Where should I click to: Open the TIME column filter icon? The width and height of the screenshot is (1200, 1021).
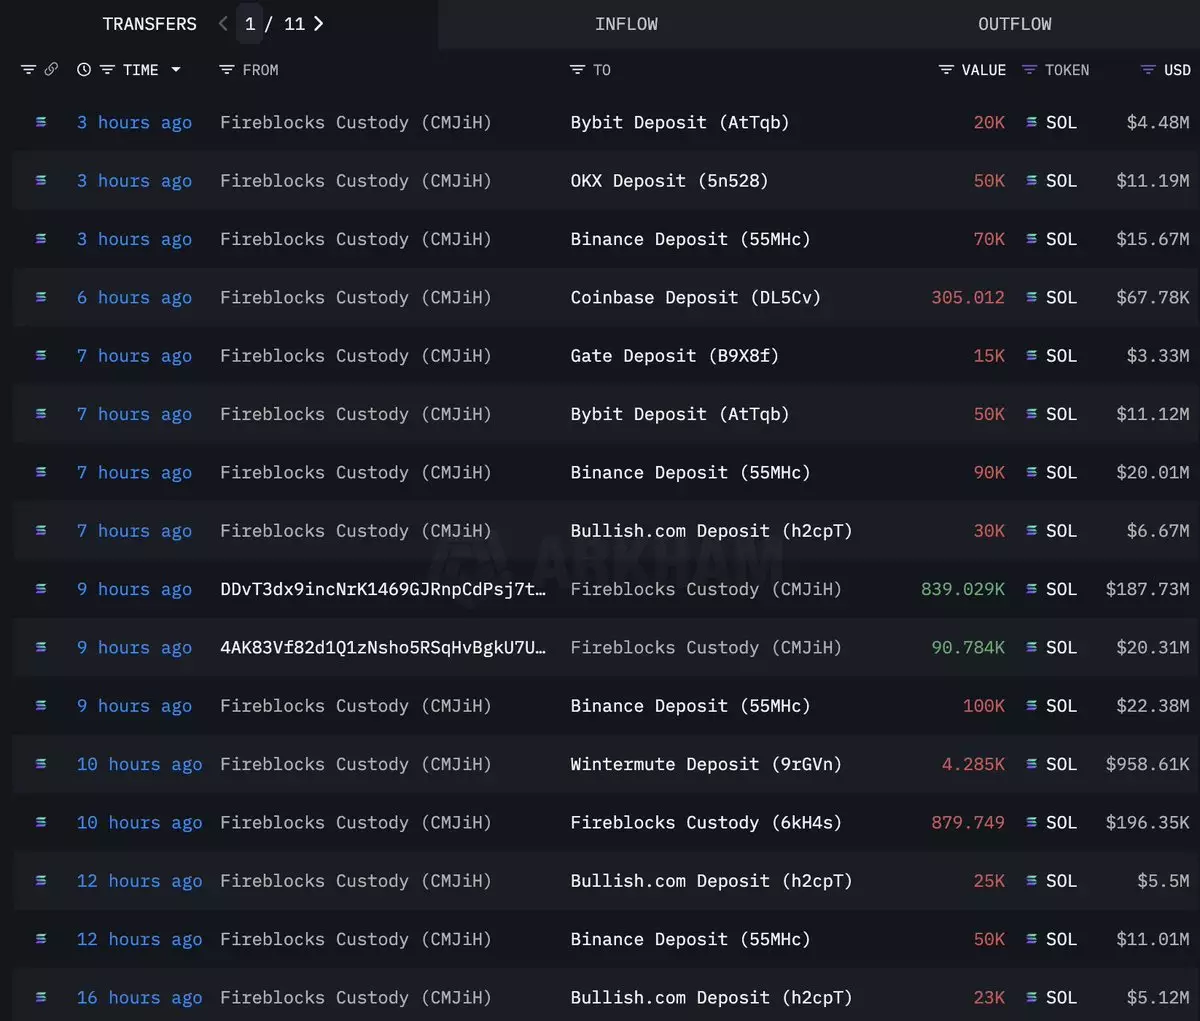point(107,70)
